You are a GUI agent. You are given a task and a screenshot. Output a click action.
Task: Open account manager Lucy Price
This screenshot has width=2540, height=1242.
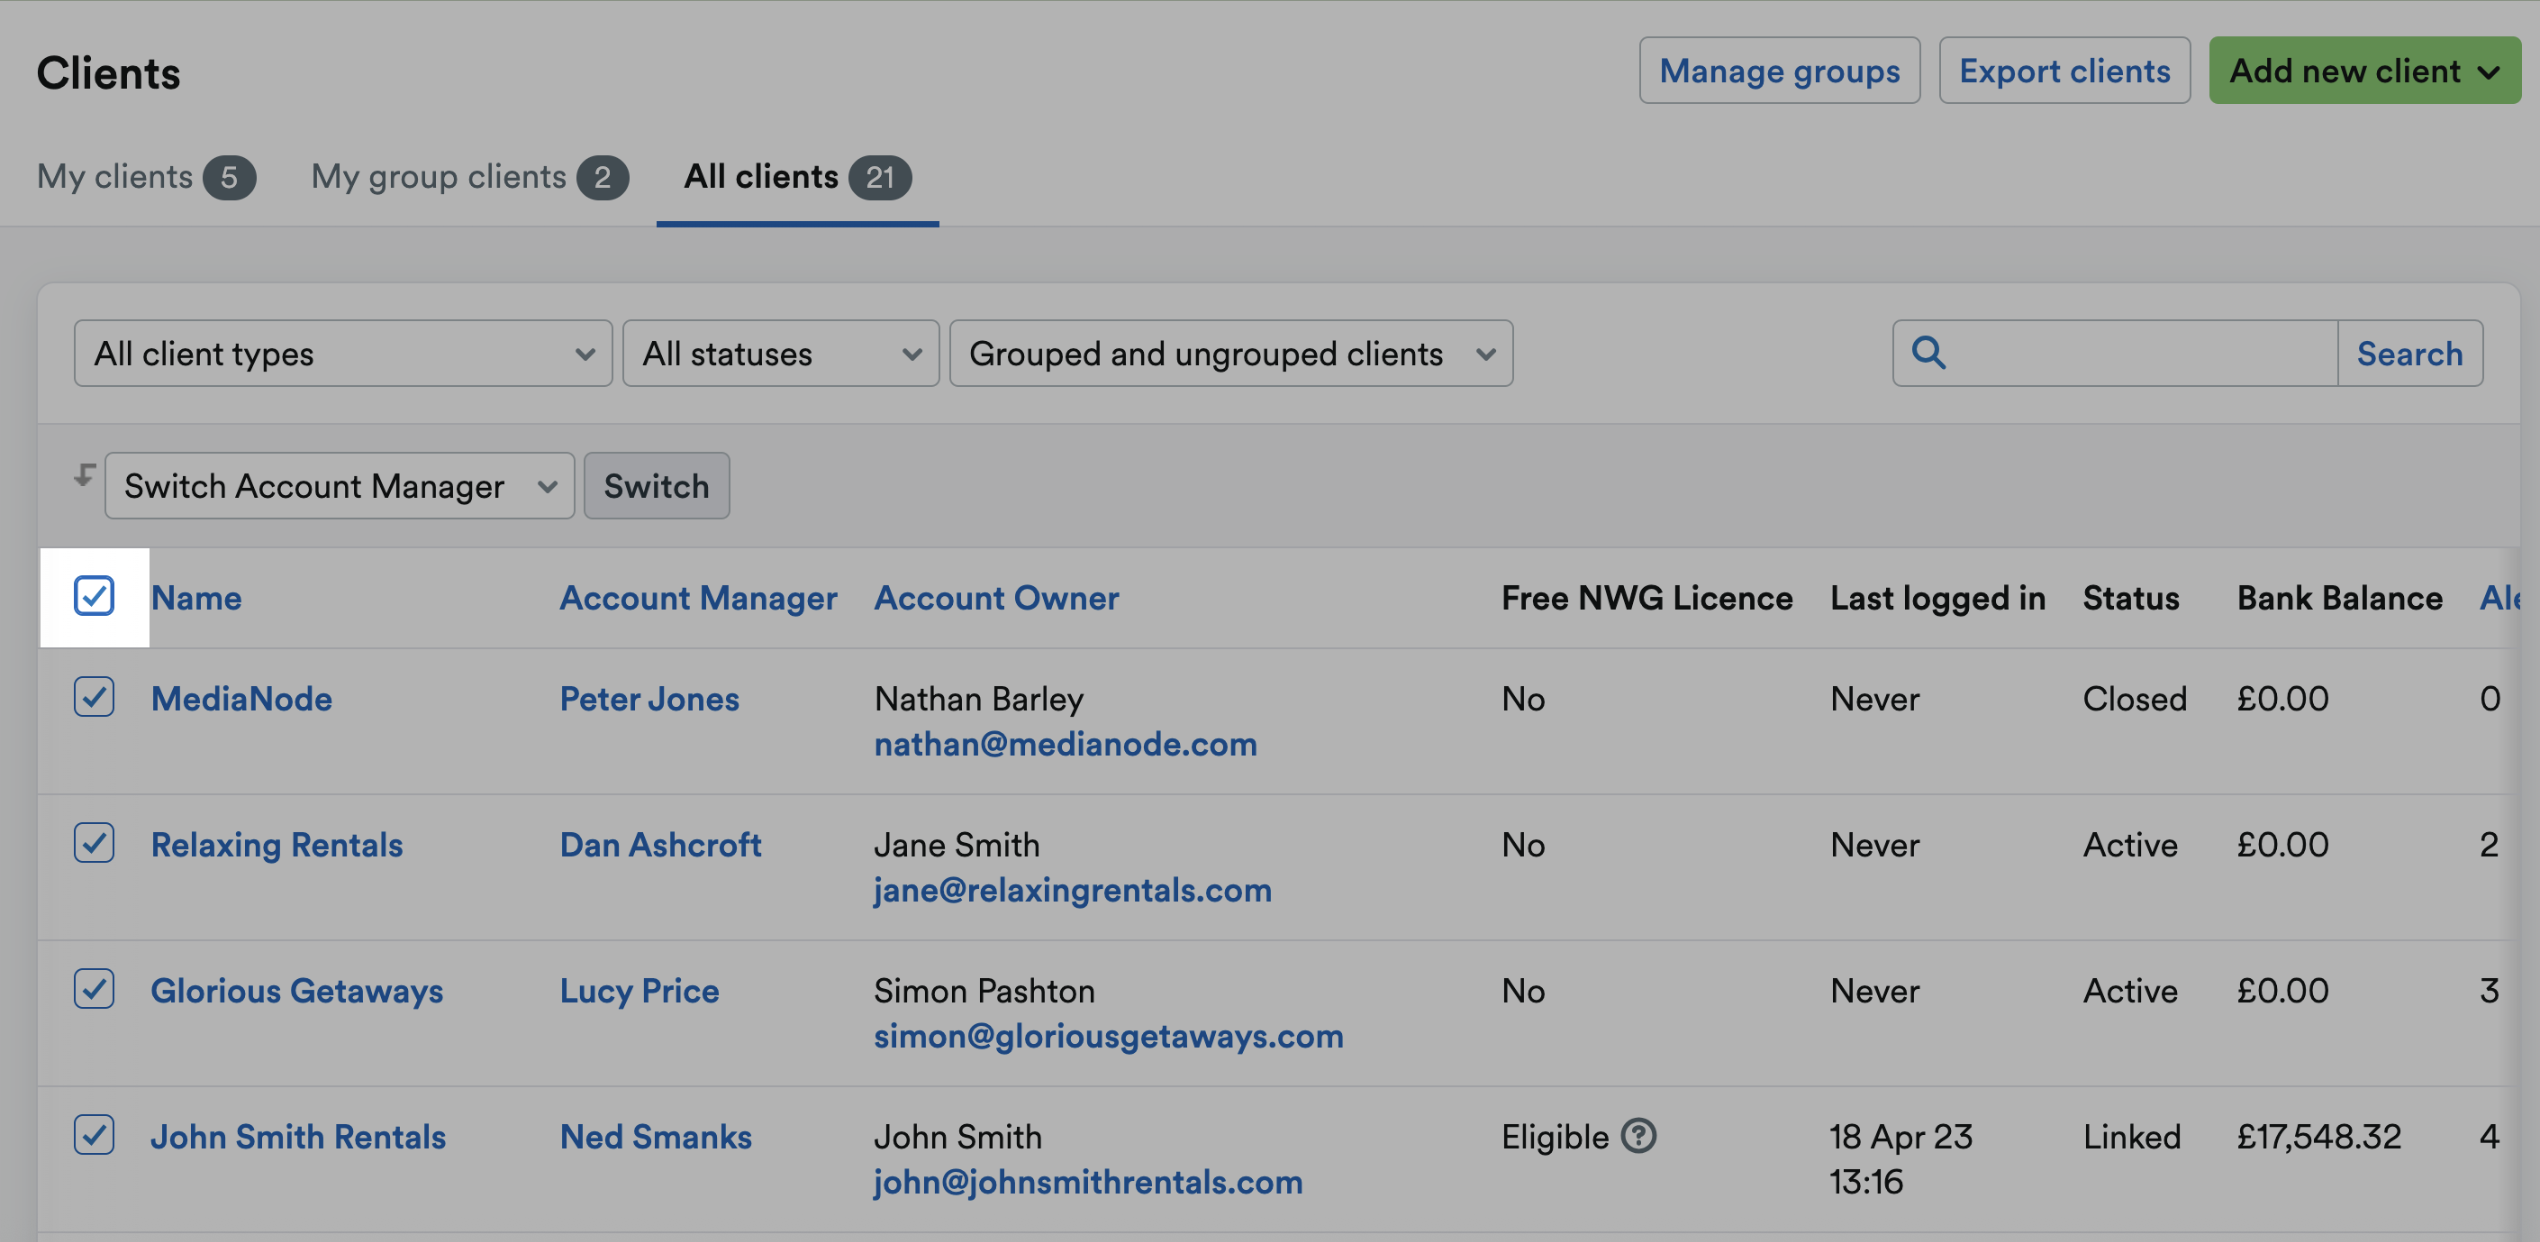(639, 991)
